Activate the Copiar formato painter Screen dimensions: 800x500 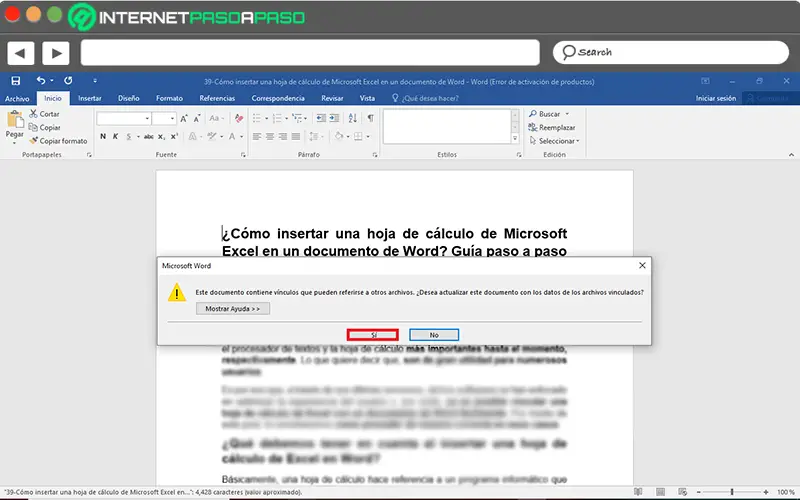[x=58, y=141]
